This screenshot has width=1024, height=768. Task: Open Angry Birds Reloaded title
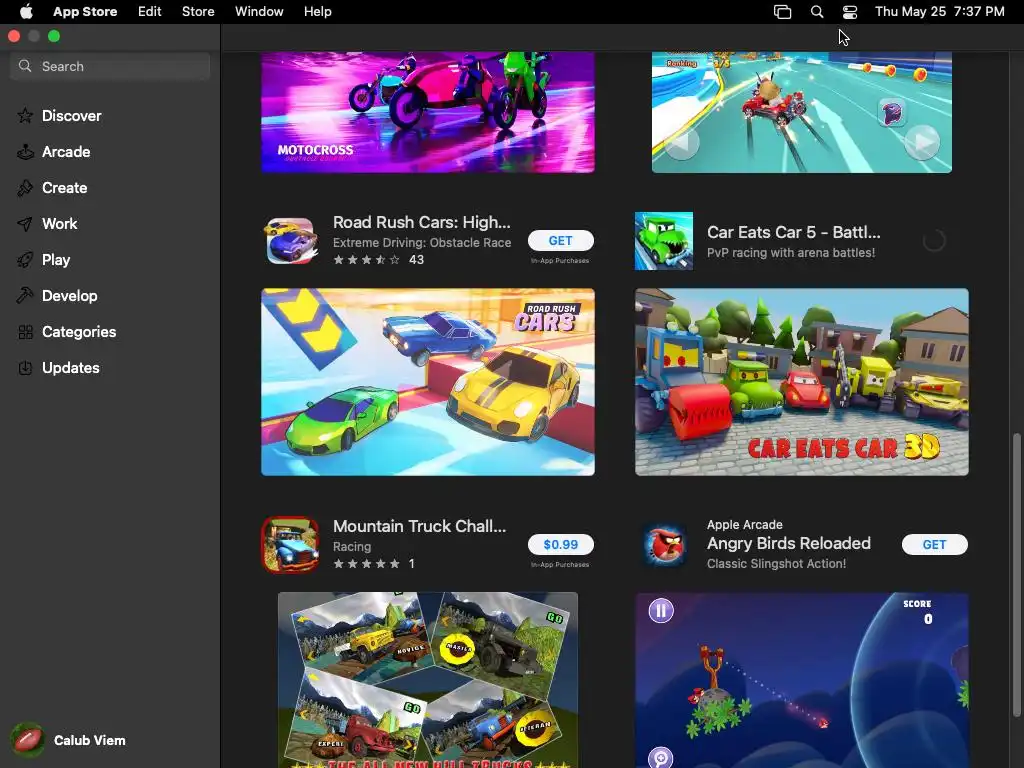(788, 543)
